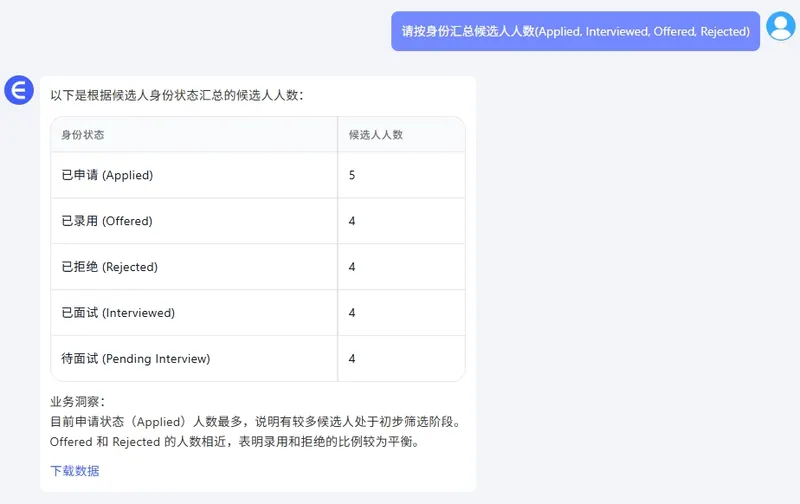Click the blue user avatar icon
This screenshot has width=800, height=504.
pos(780,26)
